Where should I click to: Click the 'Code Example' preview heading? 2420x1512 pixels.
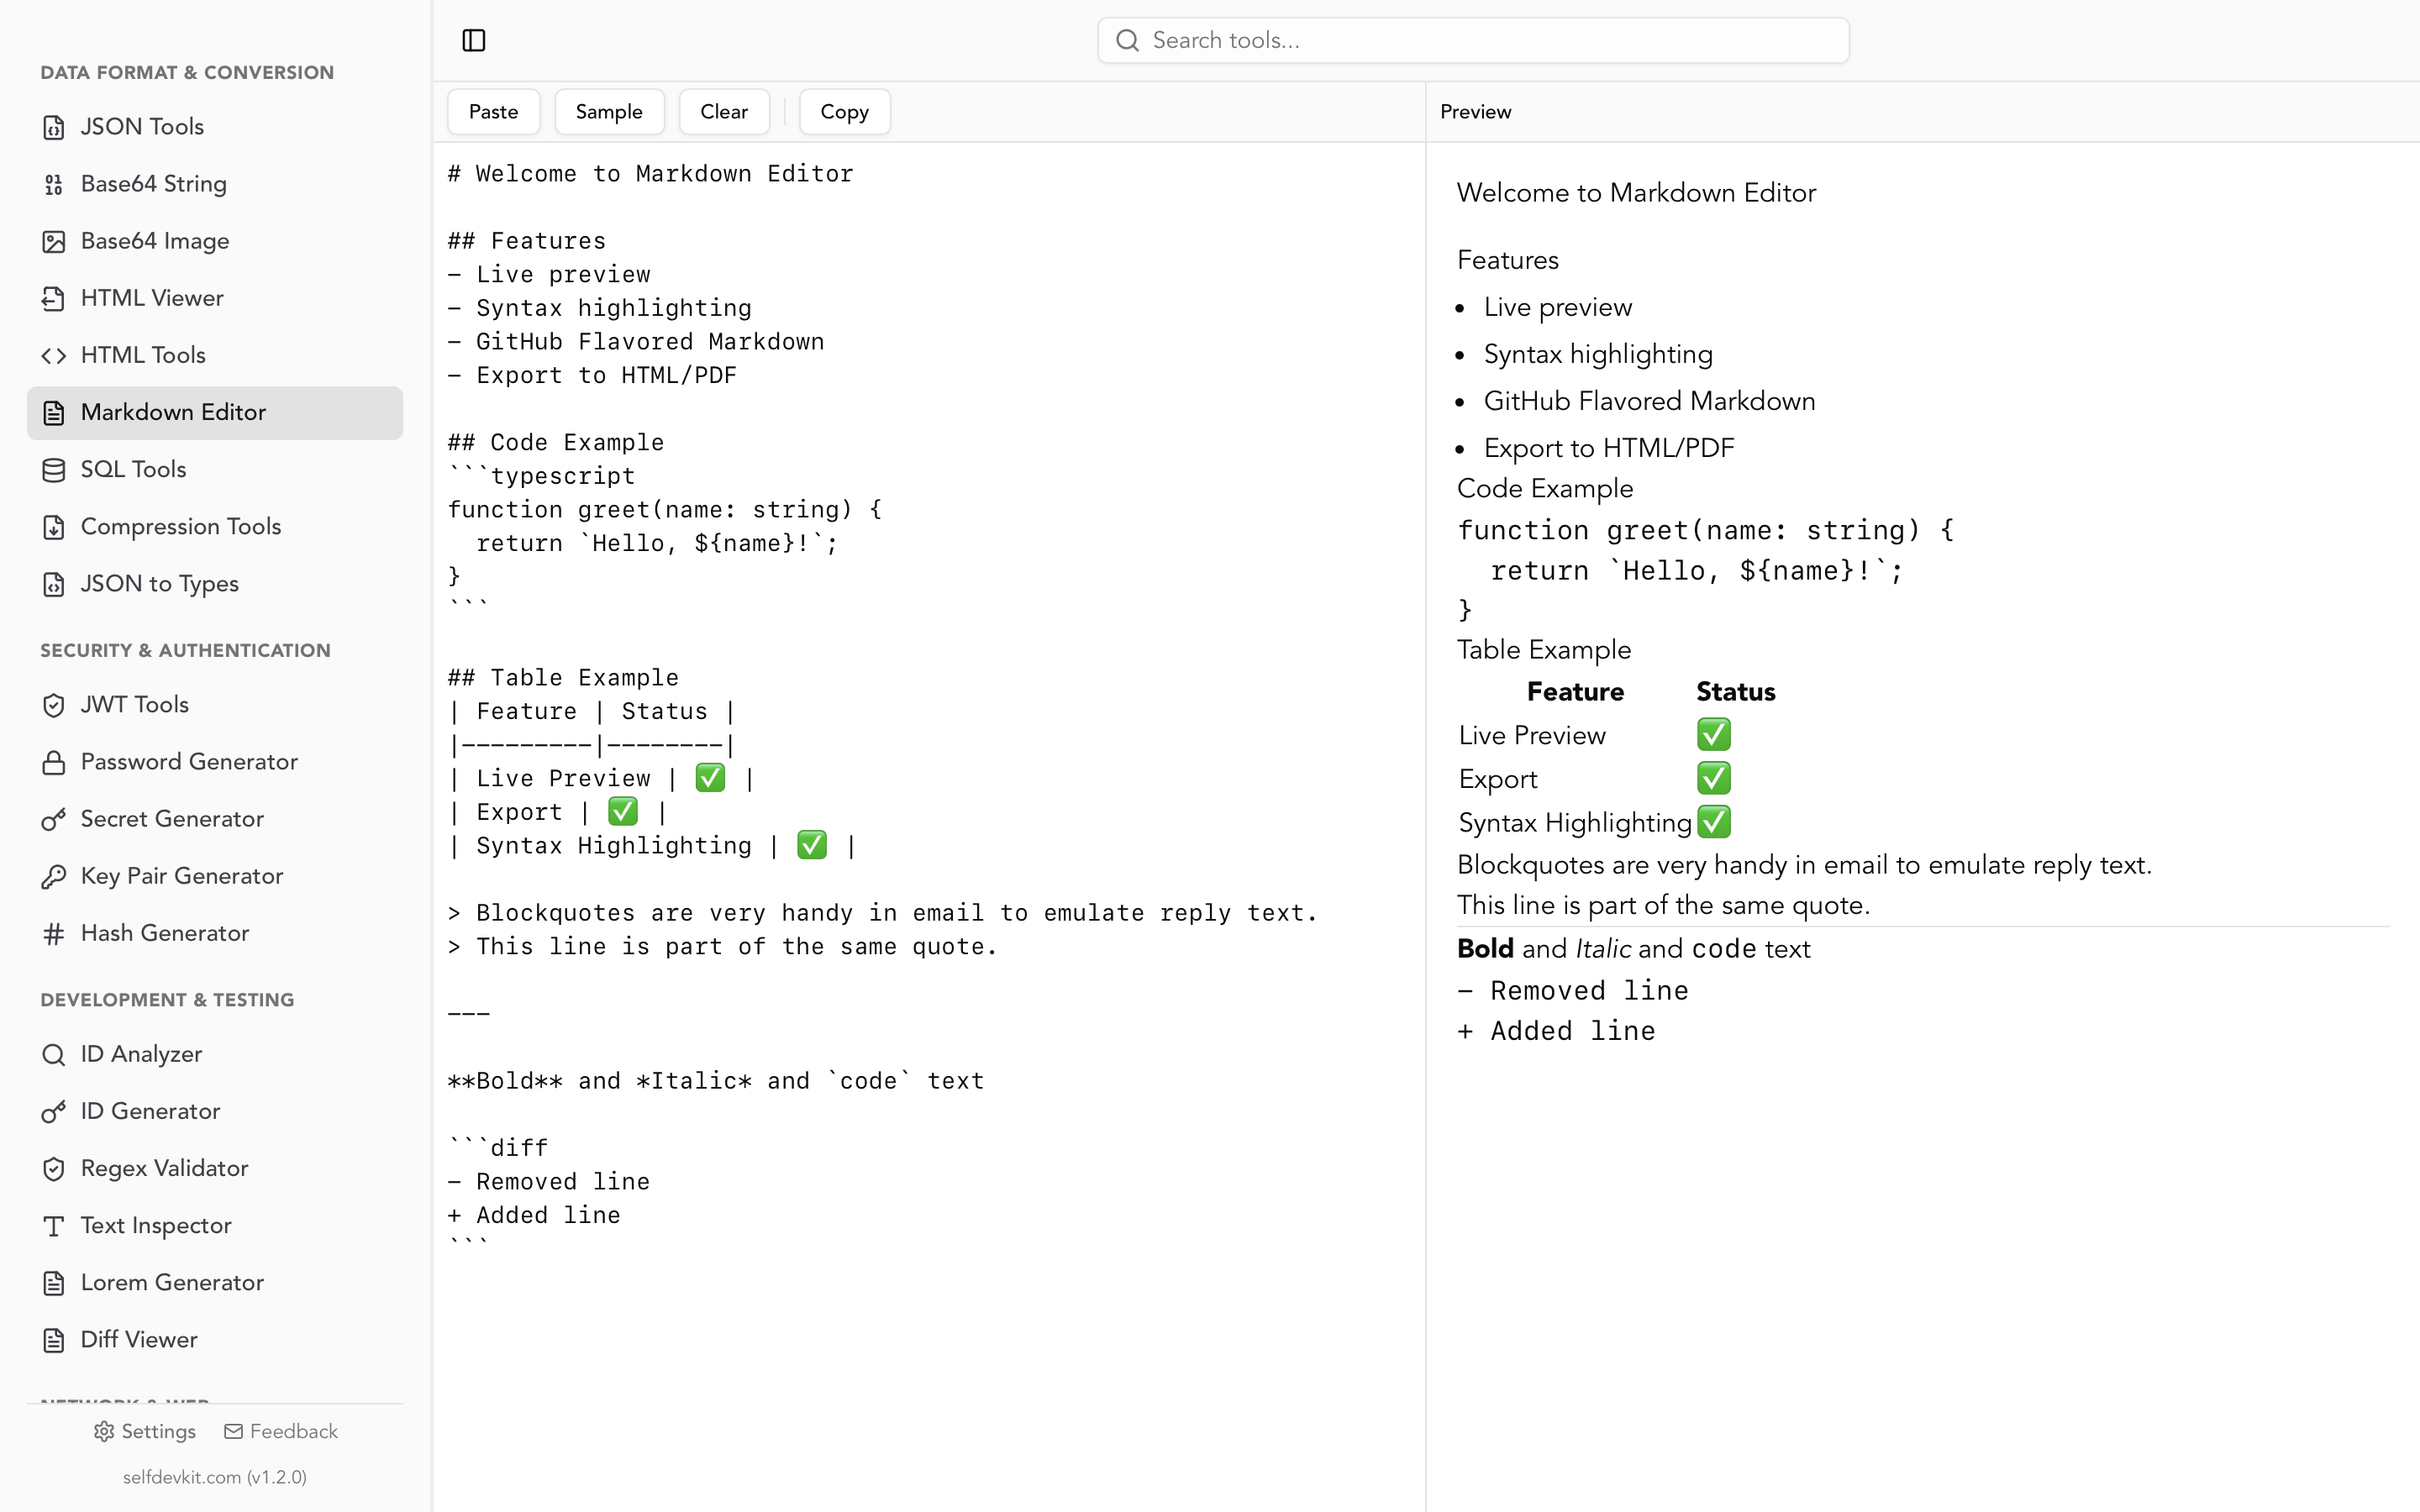(x=1545, y=488)
